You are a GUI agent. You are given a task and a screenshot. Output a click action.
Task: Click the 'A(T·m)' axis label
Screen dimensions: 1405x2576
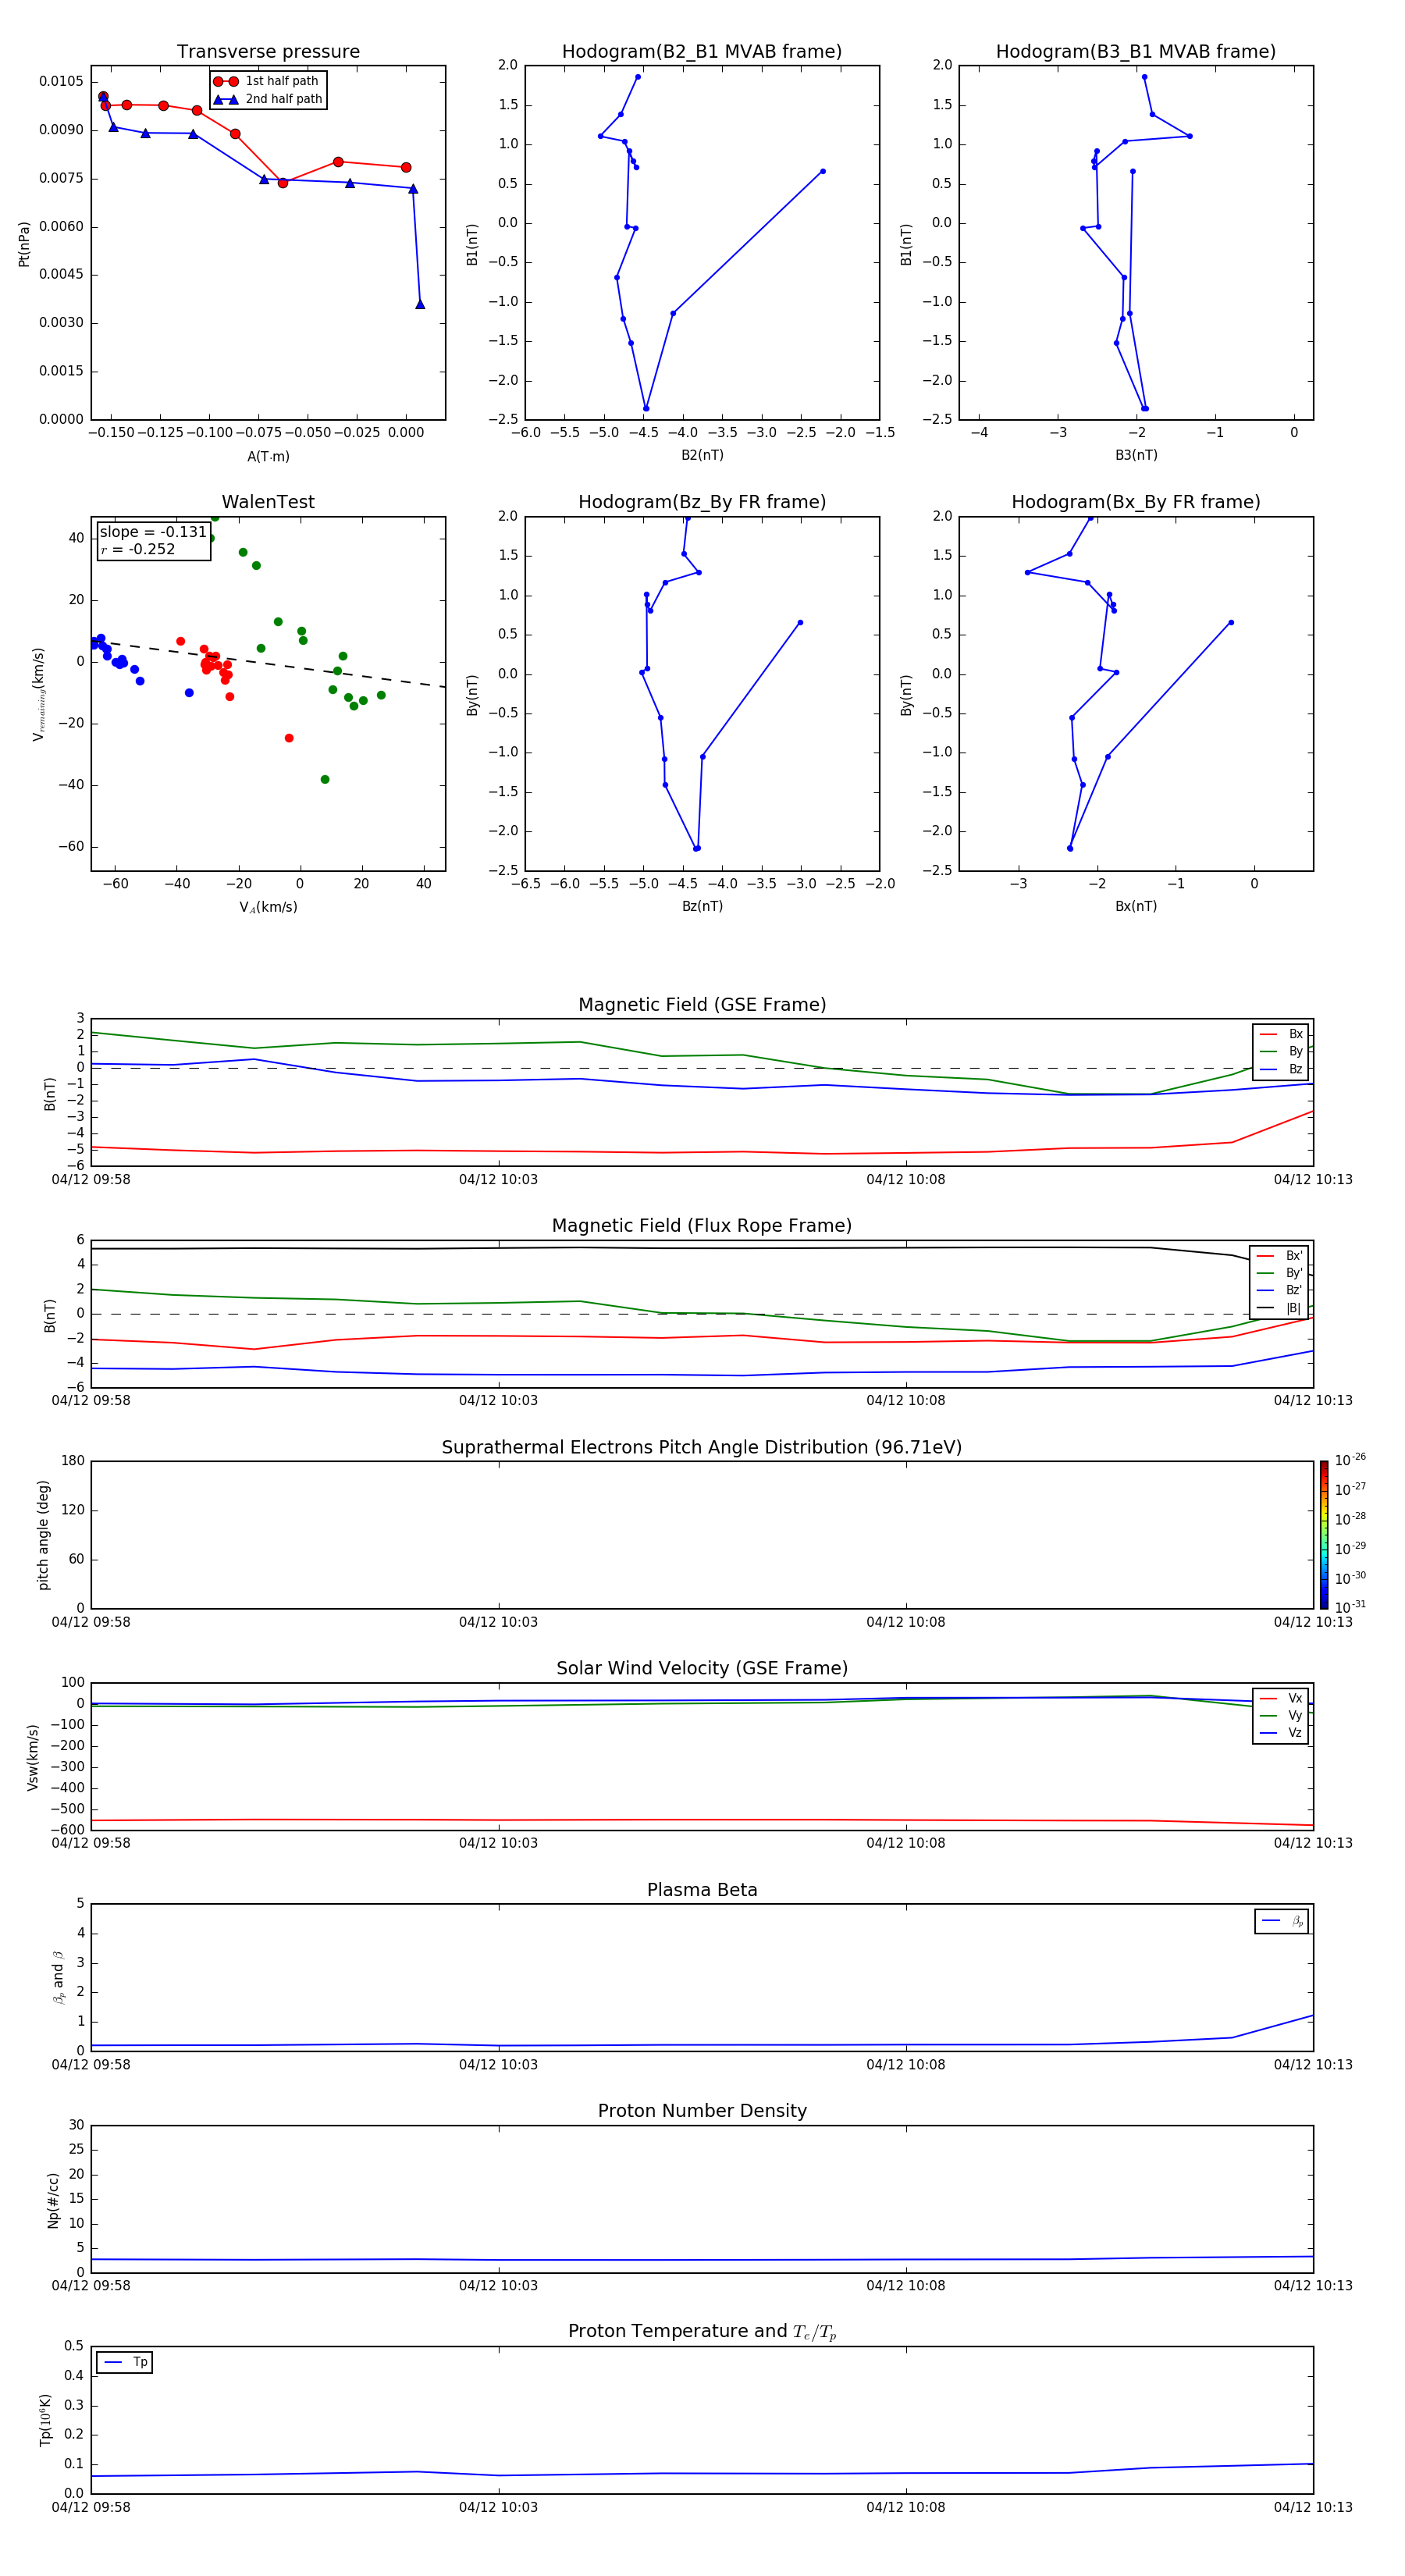click(x=268, y=456)
